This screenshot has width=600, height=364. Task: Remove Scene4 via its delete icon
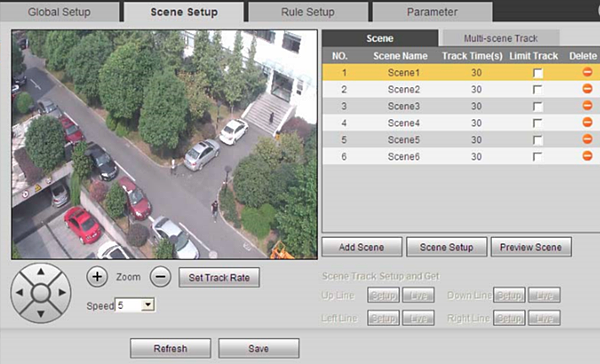tap(587, 122)
